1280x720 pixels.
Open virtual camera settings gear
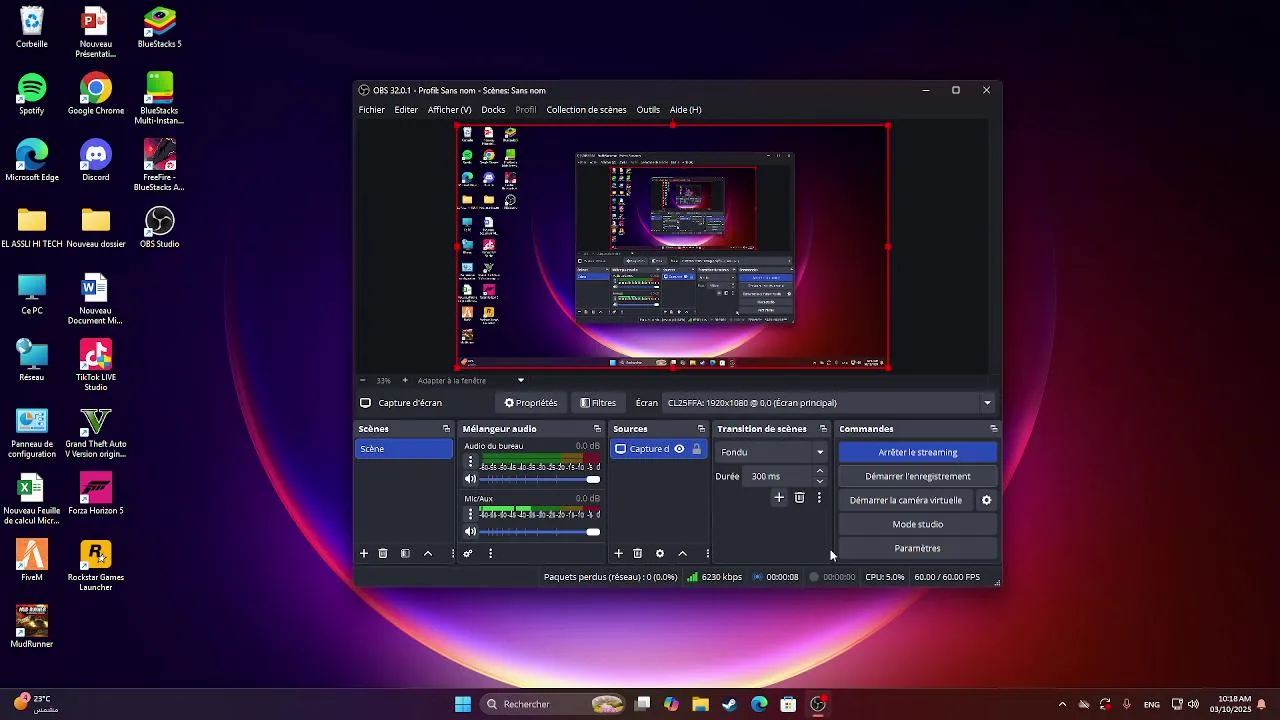pos(986,500)
